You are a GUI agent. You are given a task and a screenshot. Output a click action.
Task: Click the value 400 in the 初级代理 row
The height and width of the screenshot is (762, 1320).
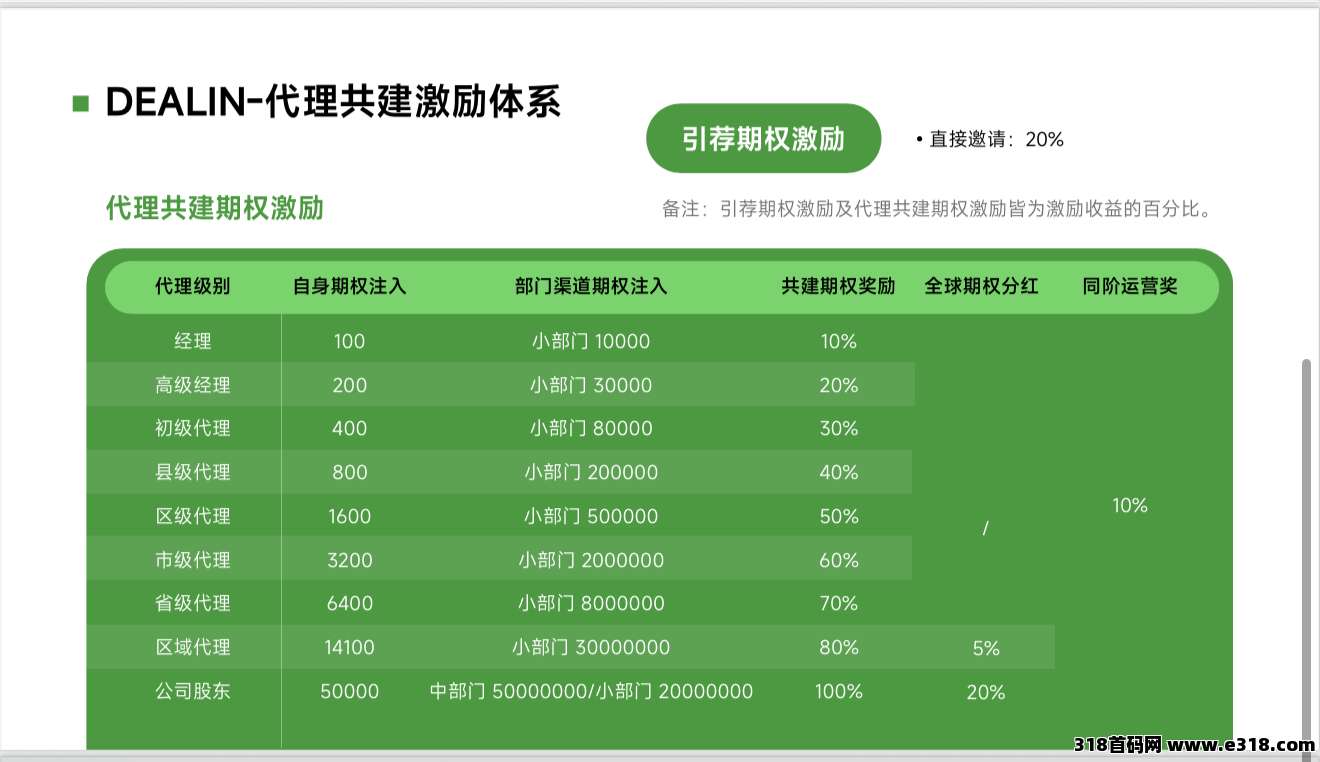pos(349,428)
